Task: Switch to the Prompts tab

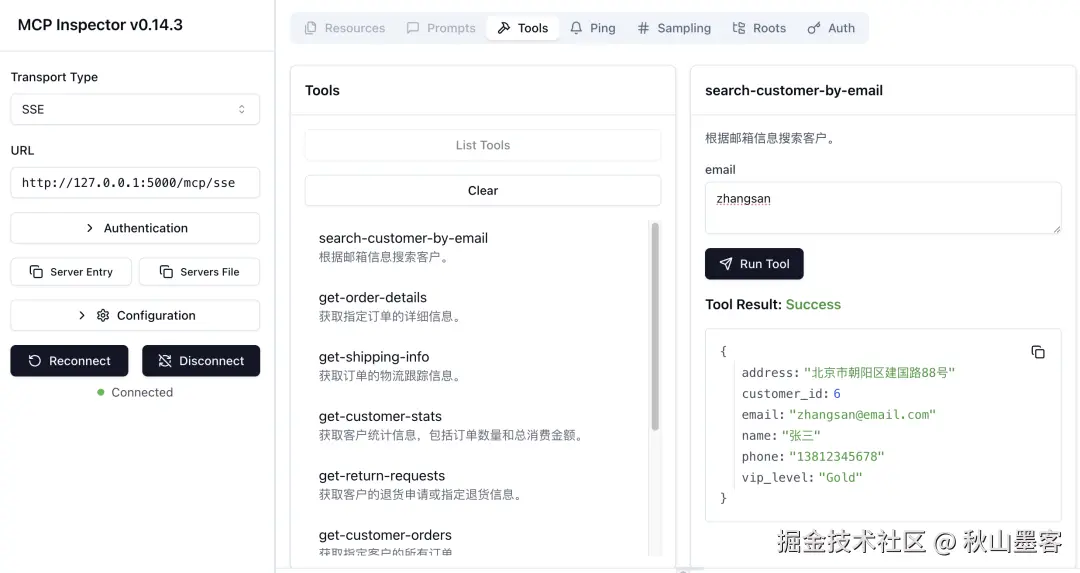Action: [x=441, y=28]
